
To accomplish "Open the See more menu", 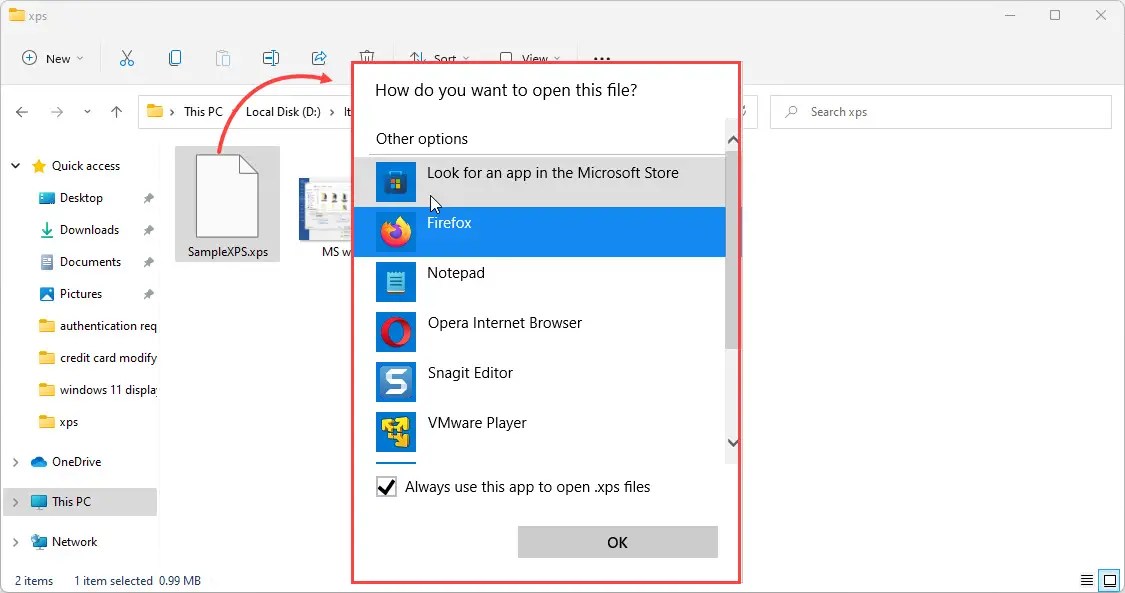I will point(603,58).
